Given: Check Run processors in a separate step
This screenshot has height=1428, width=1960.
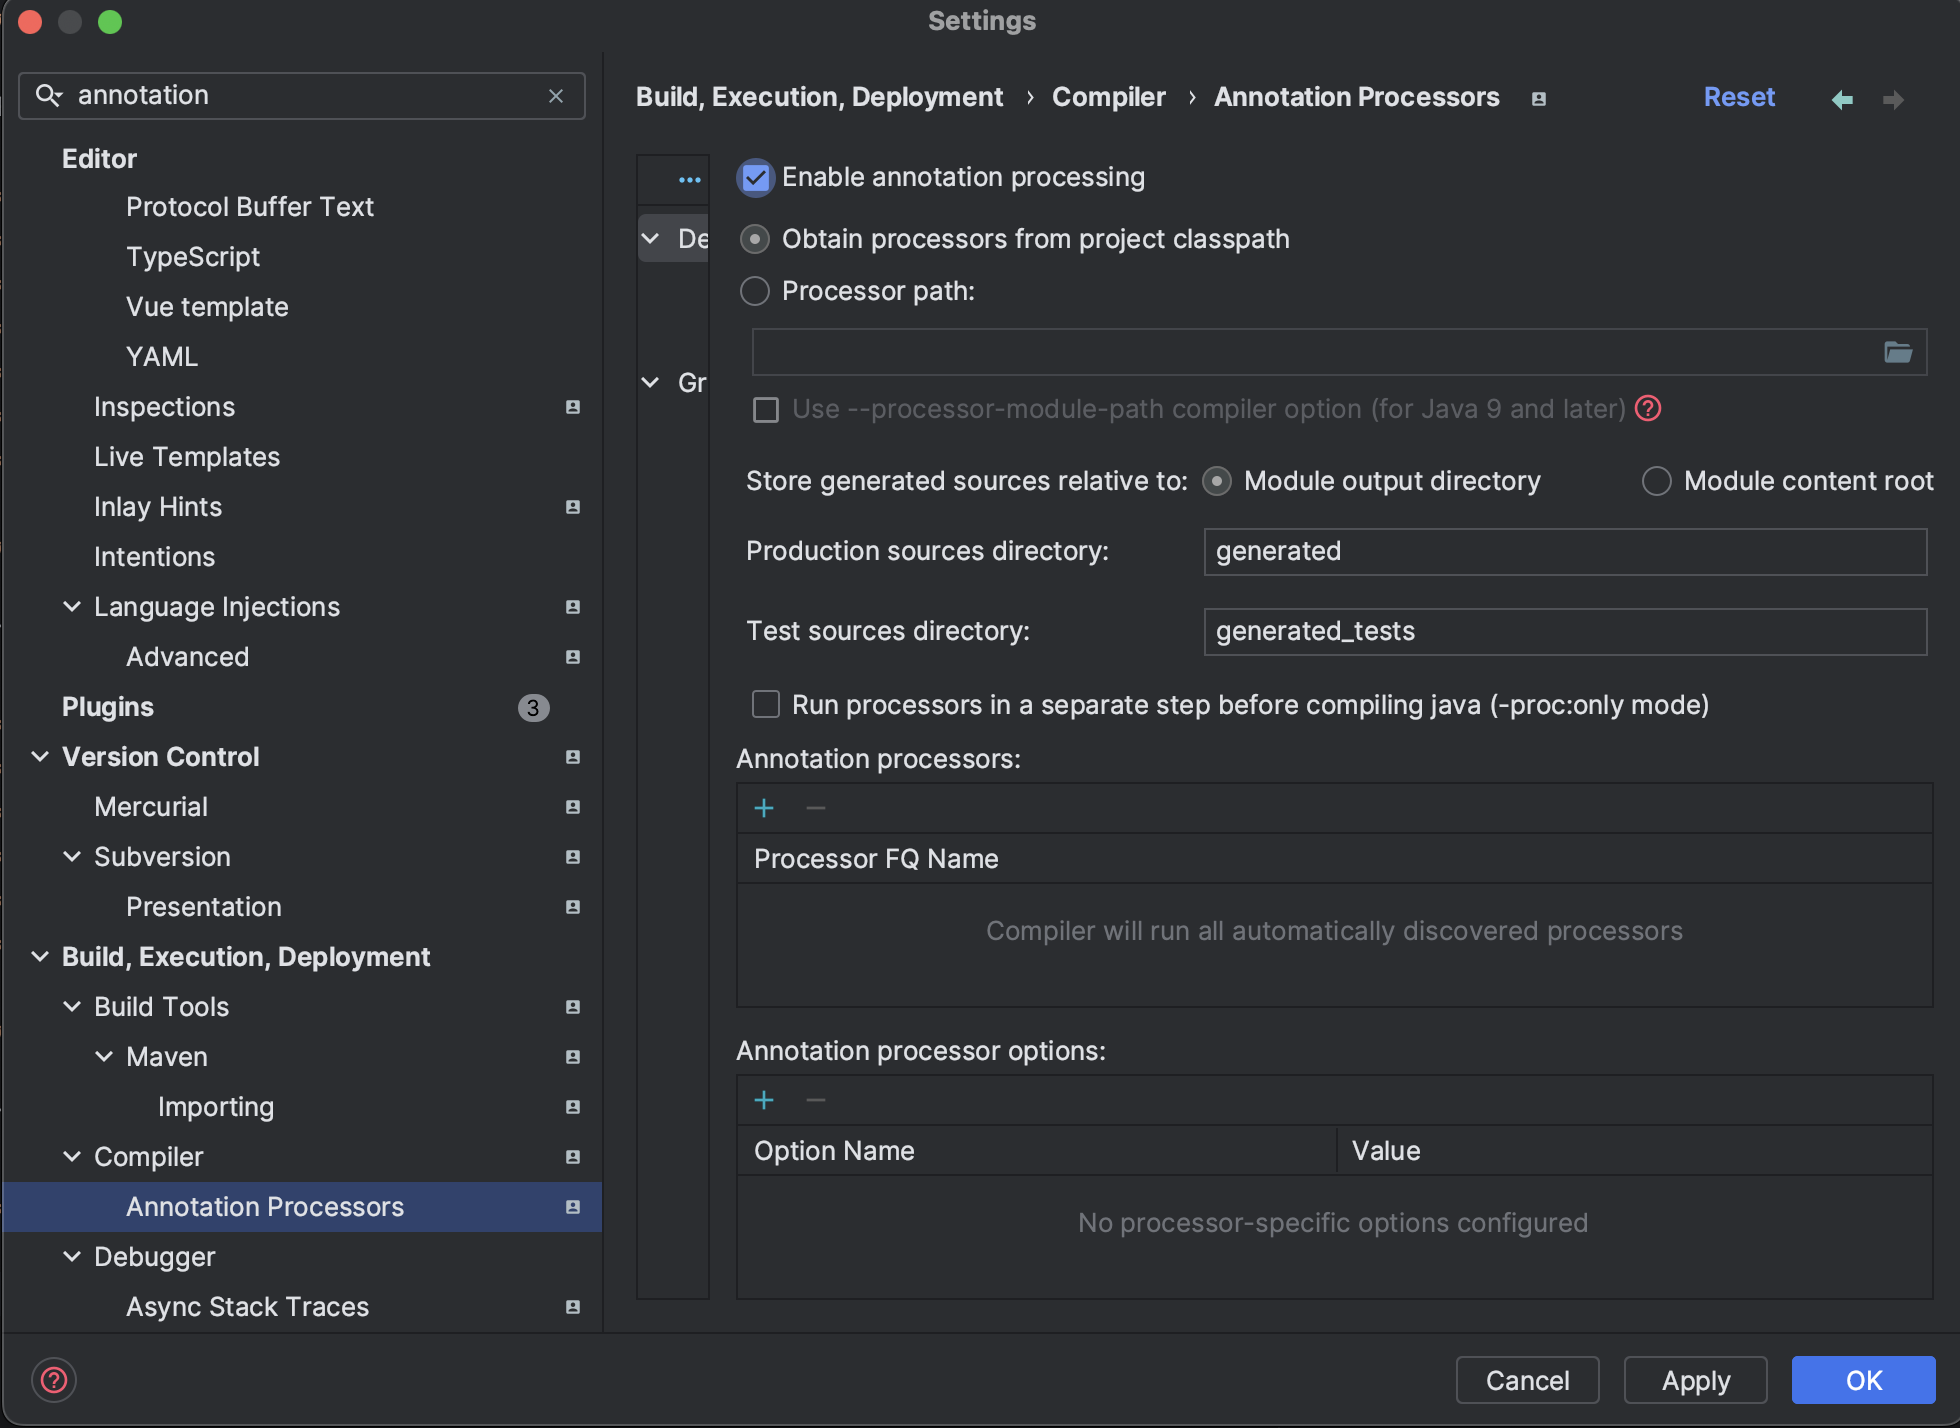Looking at the screenshot, I should pyautogui.click(x=766, y=705).
